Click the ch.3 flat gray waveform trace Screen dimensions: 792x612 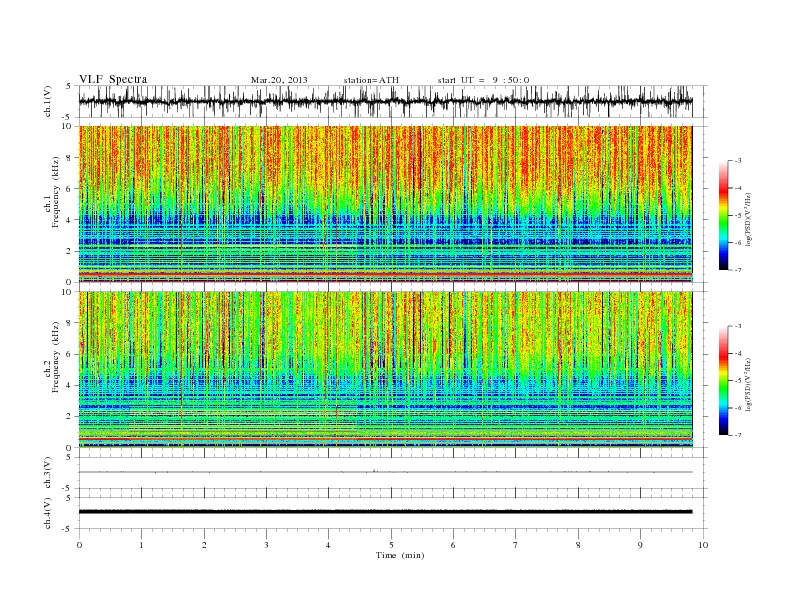pos(385,472)
